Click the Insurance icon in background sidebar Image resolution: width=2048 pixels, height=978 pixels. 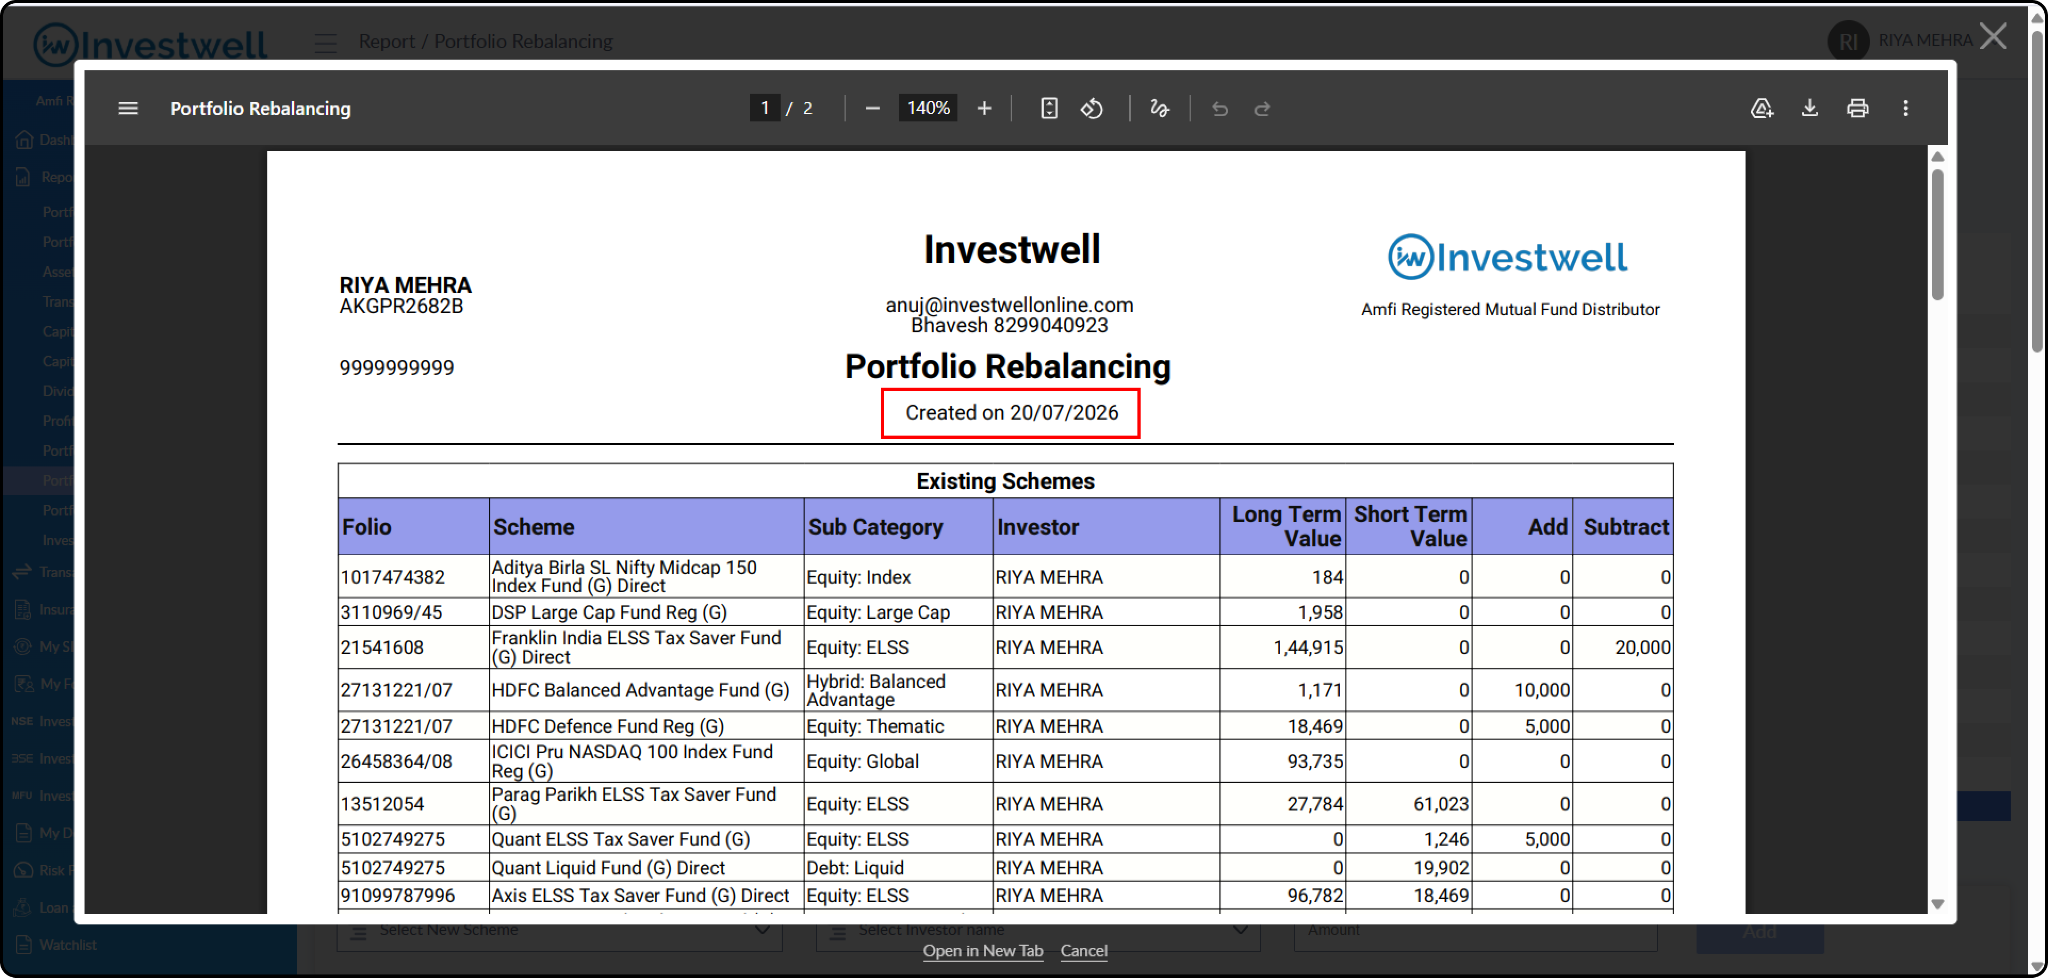pyautogui.click(x=25, y=609)
